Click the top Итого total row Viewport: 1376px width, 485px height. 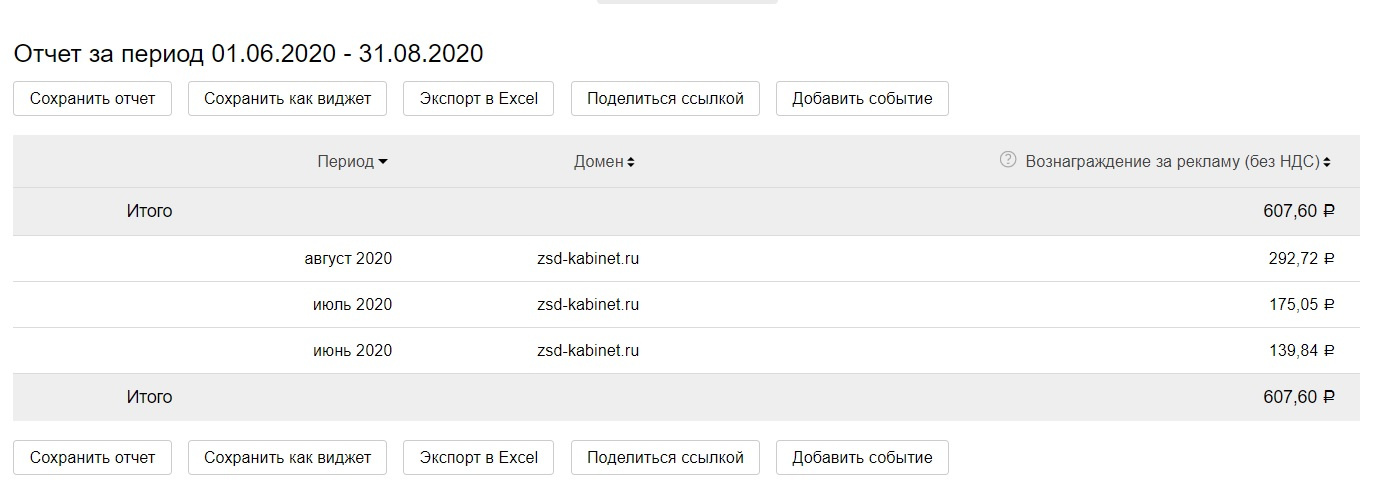coord(150,211)
